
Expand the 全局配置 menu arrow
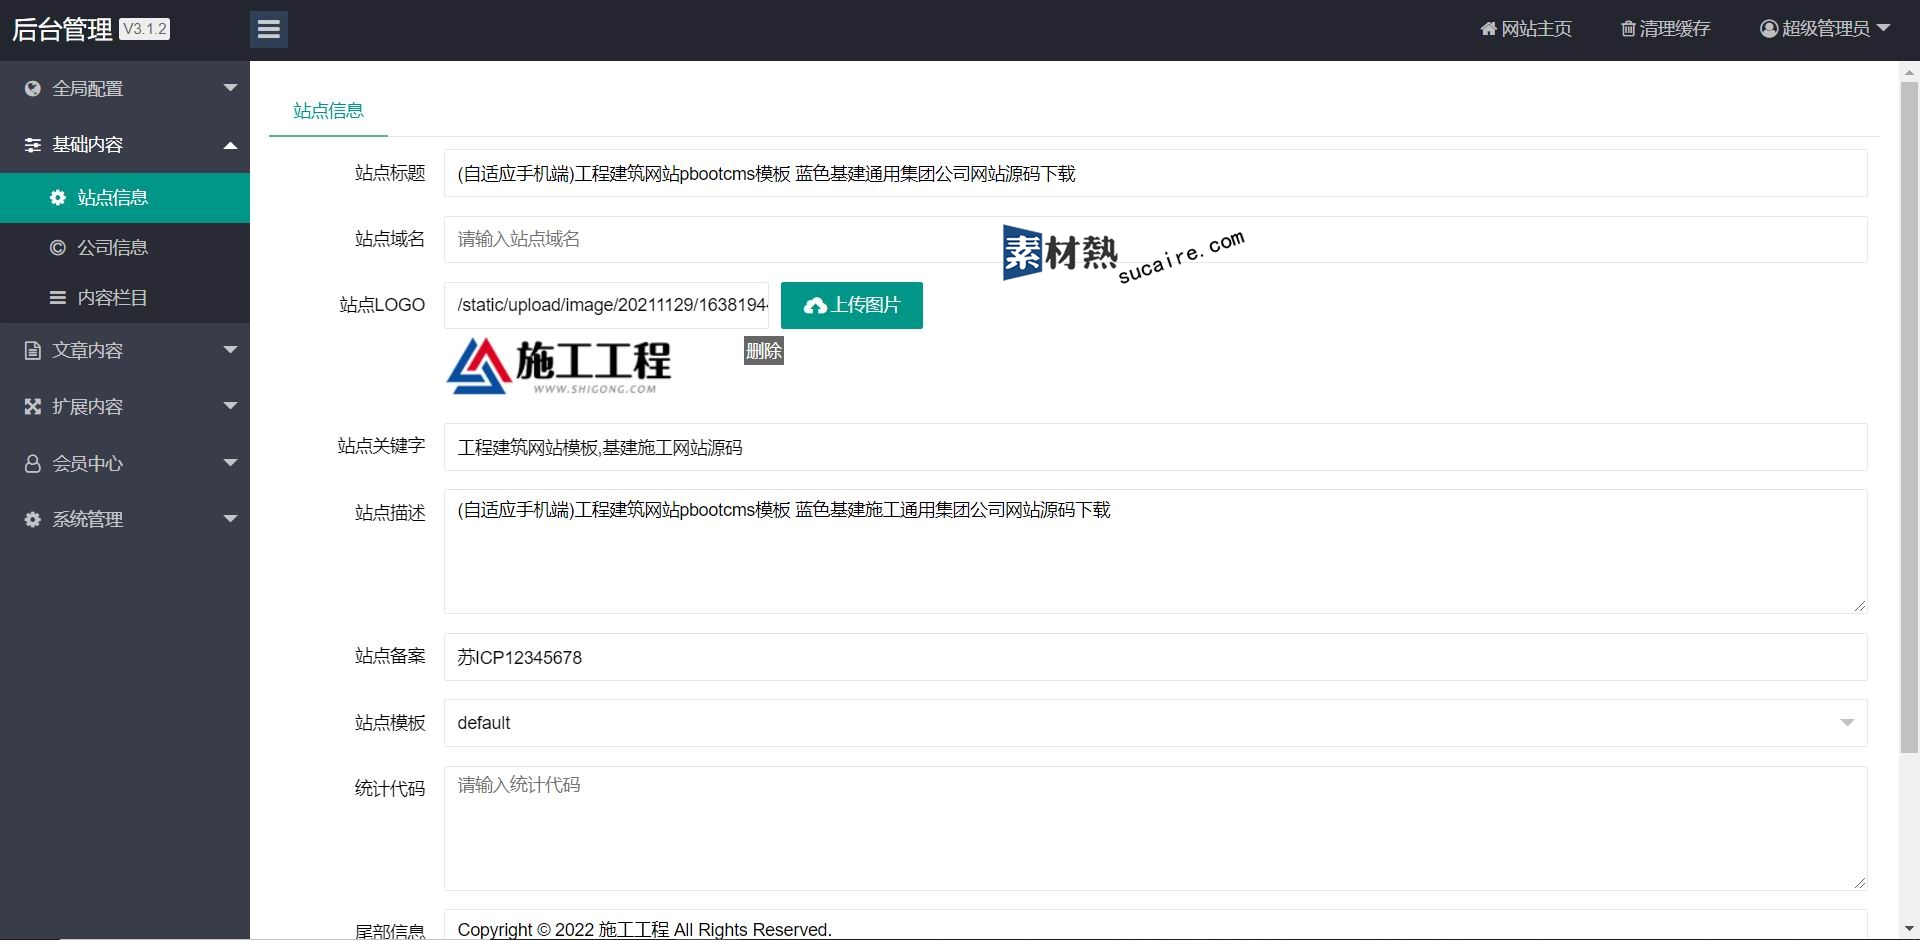(231, 88)
